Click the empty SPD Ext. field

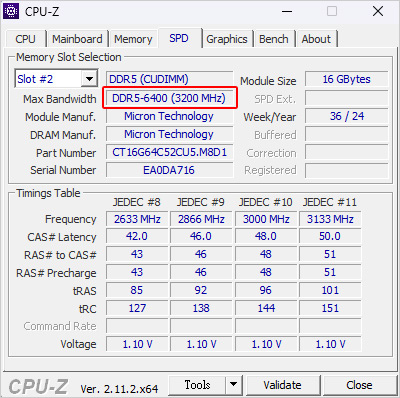347,98
